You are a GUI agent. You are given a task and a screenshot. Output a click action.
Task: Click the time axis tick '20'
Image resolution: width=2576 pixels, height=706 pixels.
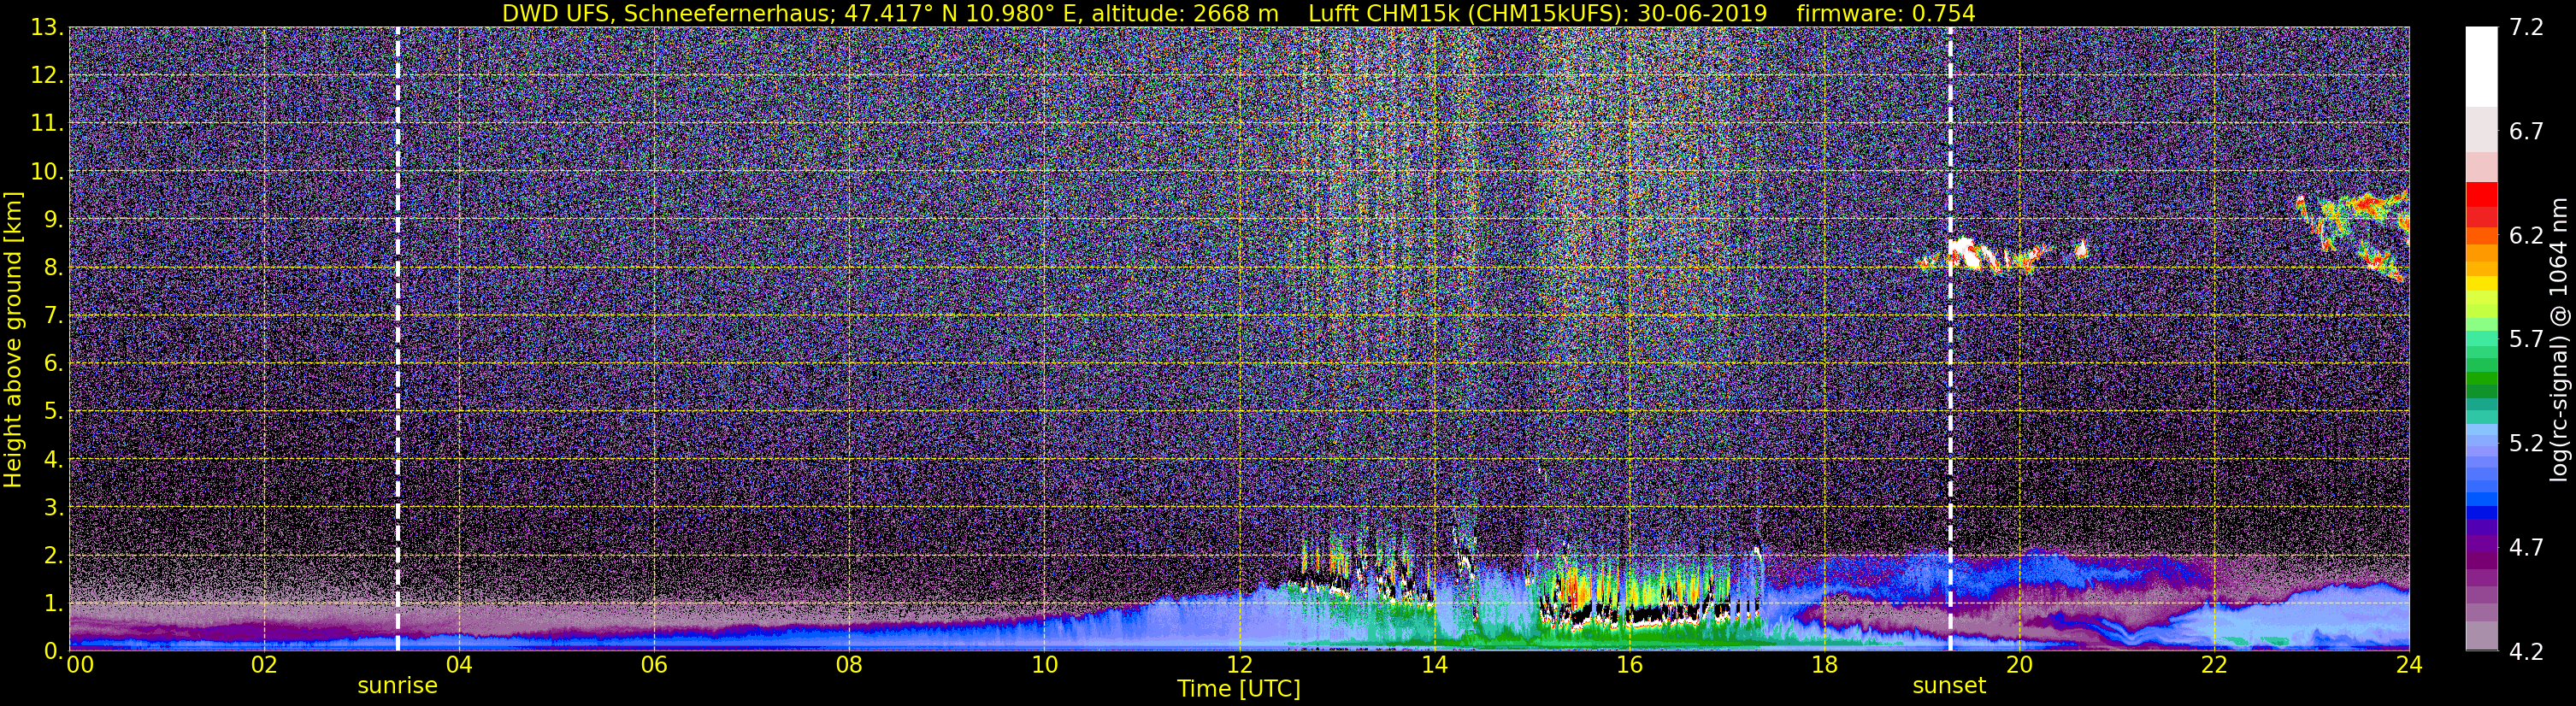pyautogui.click(x=2019, y=665)
